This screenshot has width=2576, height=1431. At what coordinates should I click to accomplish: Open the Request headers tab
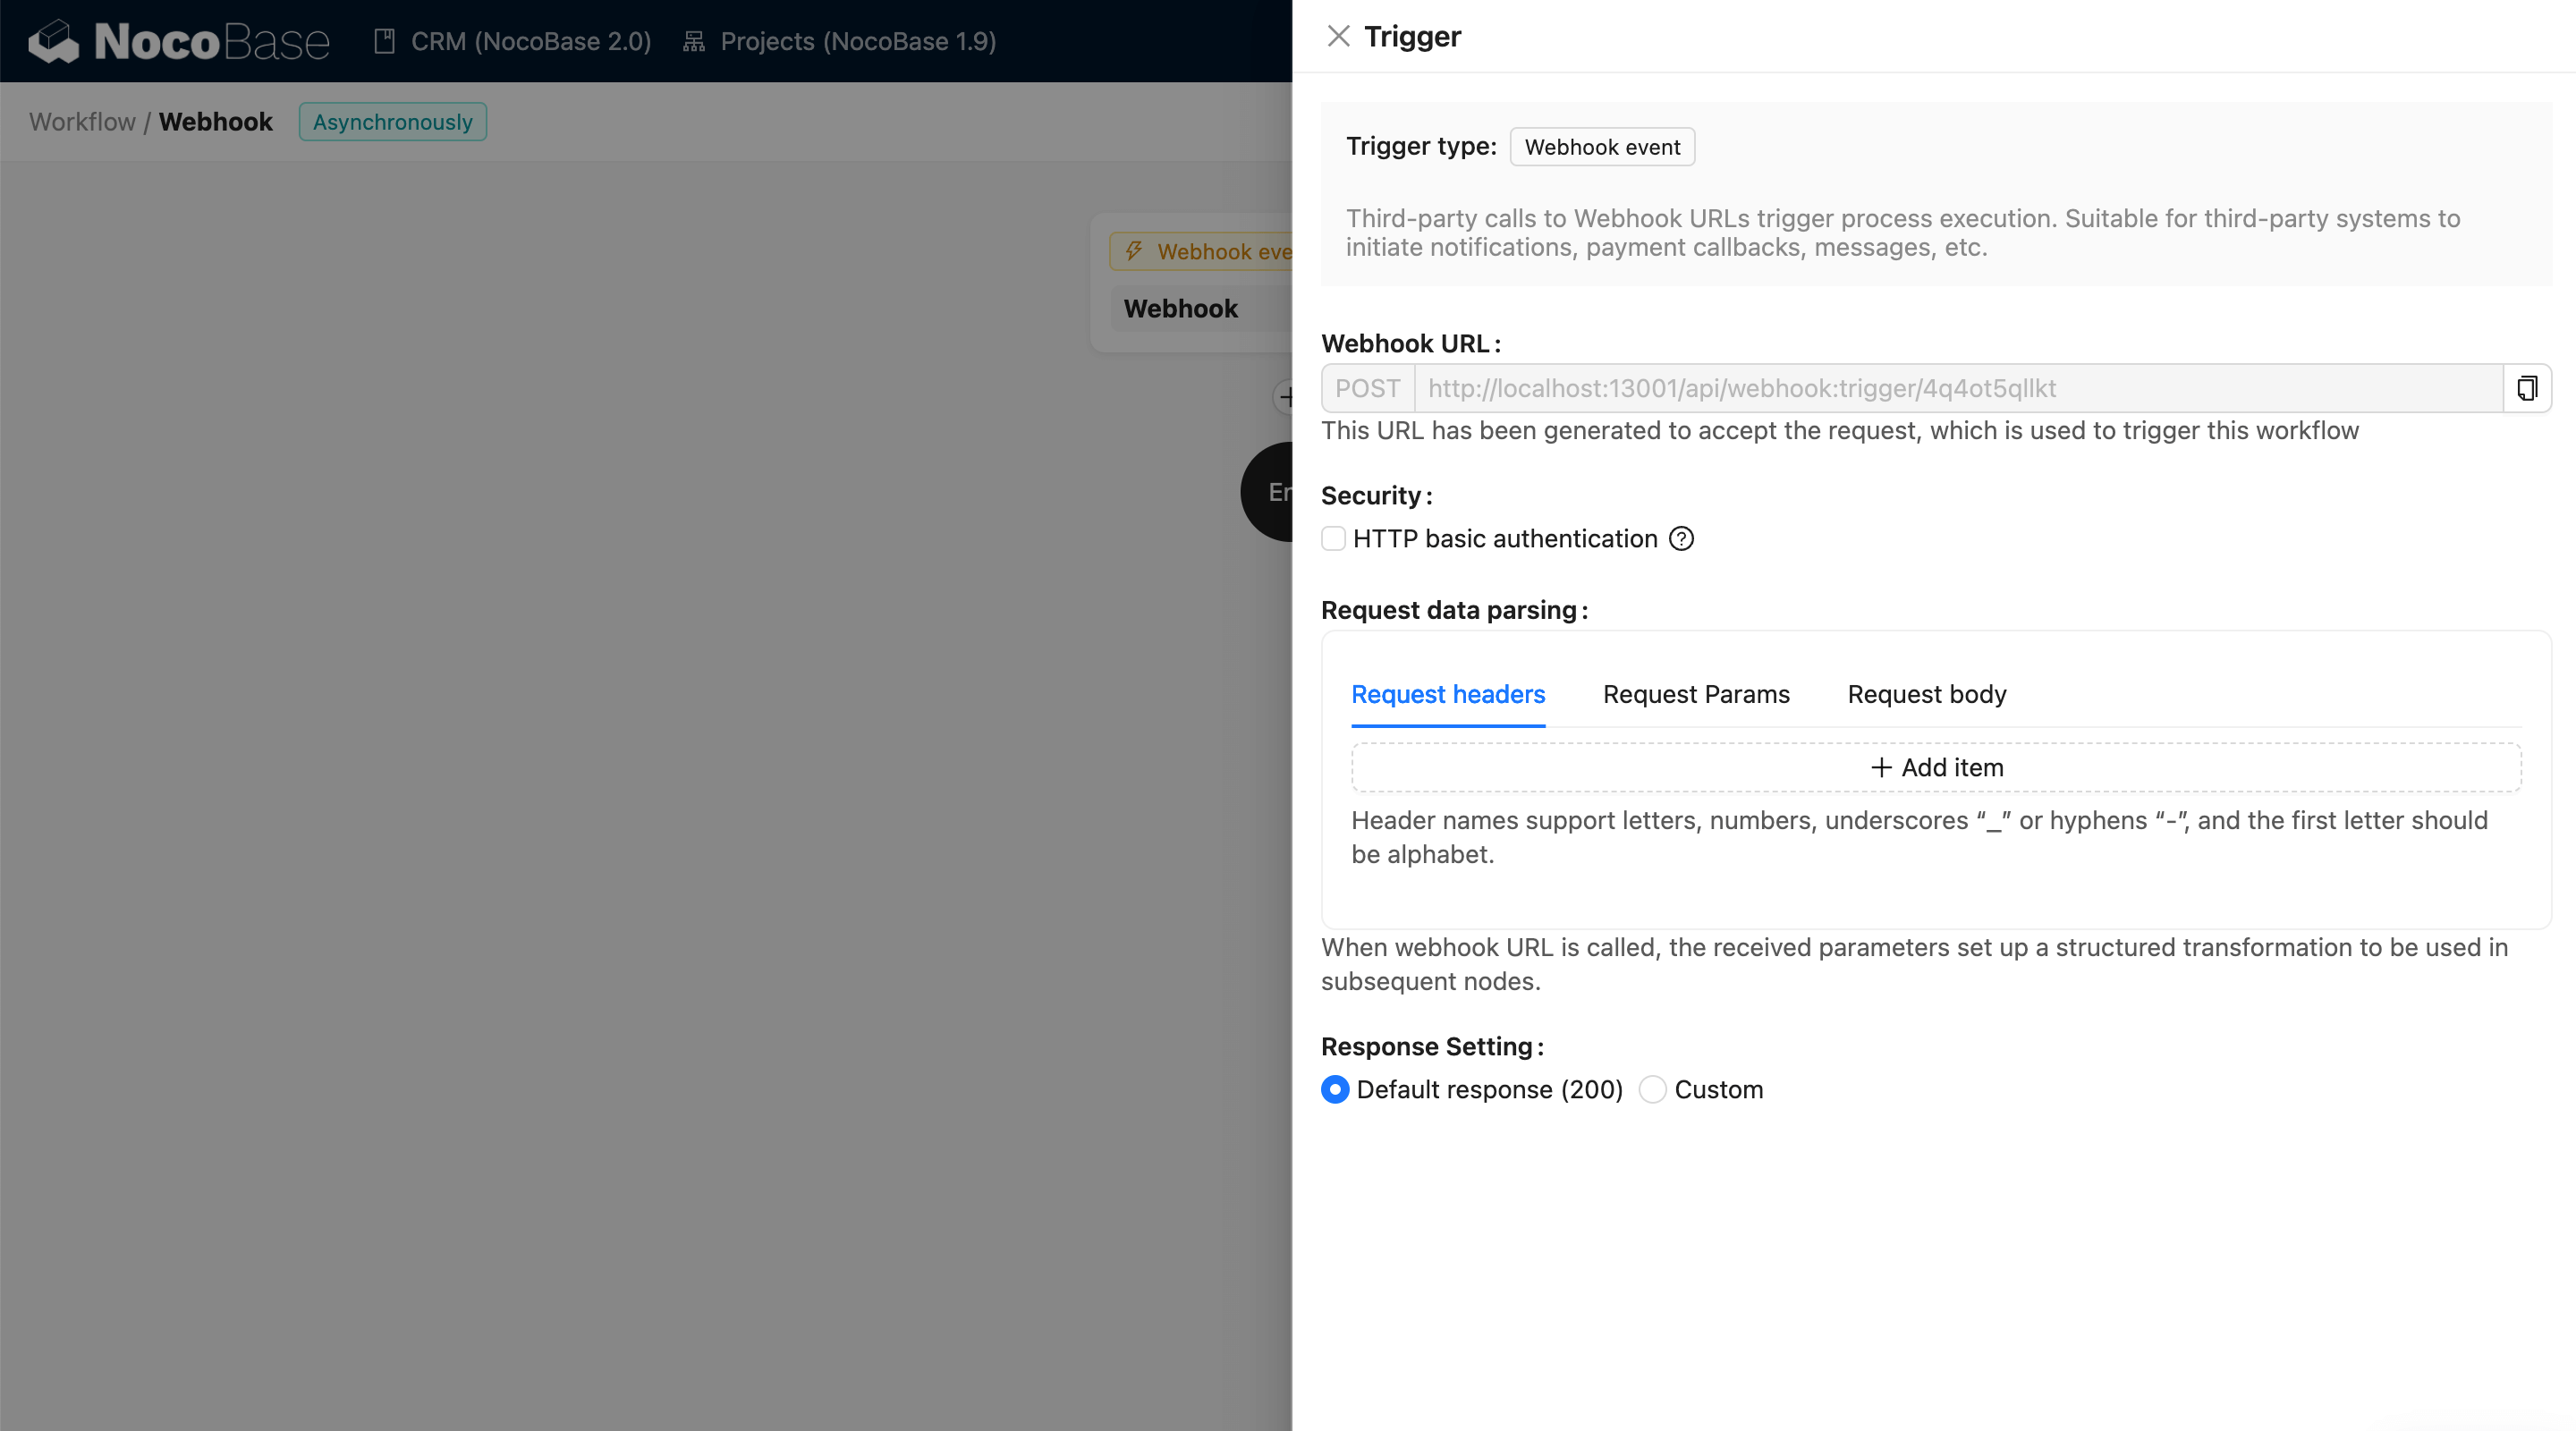point(1447,694)
